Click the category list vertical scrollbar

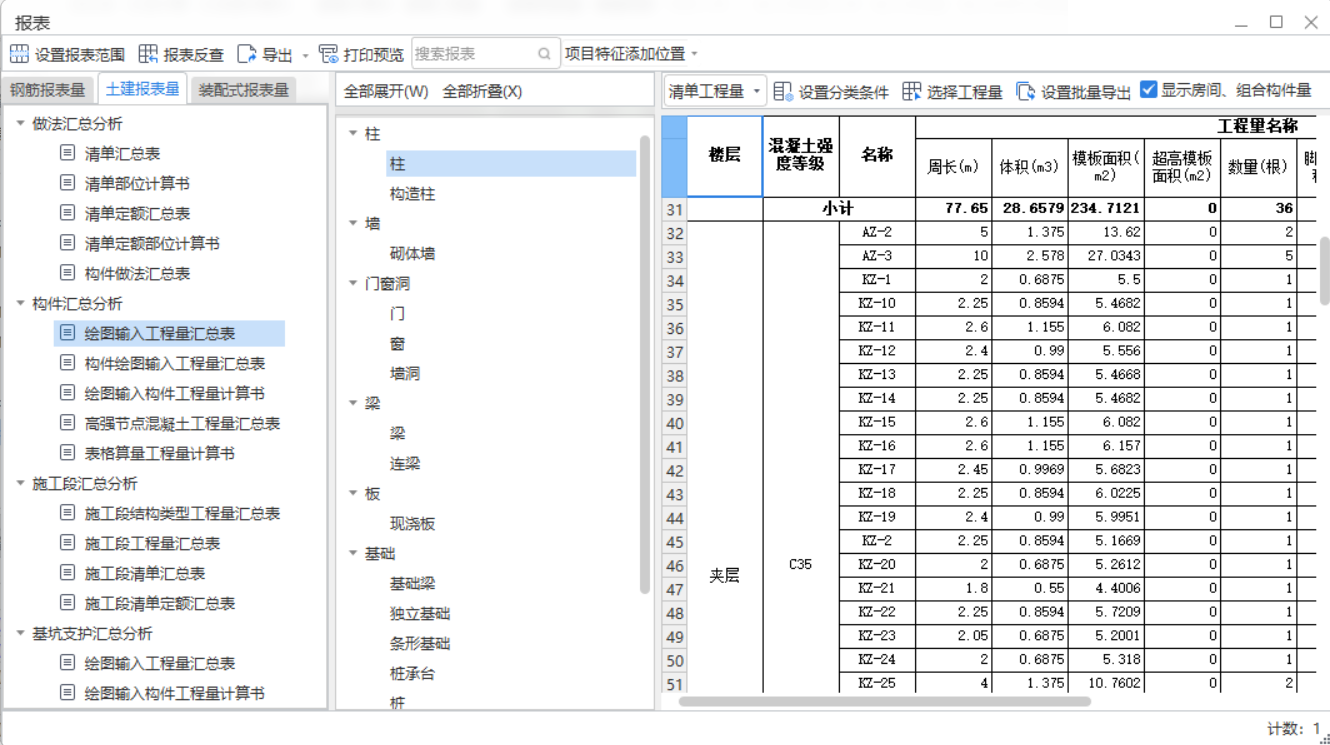point(644,365)
